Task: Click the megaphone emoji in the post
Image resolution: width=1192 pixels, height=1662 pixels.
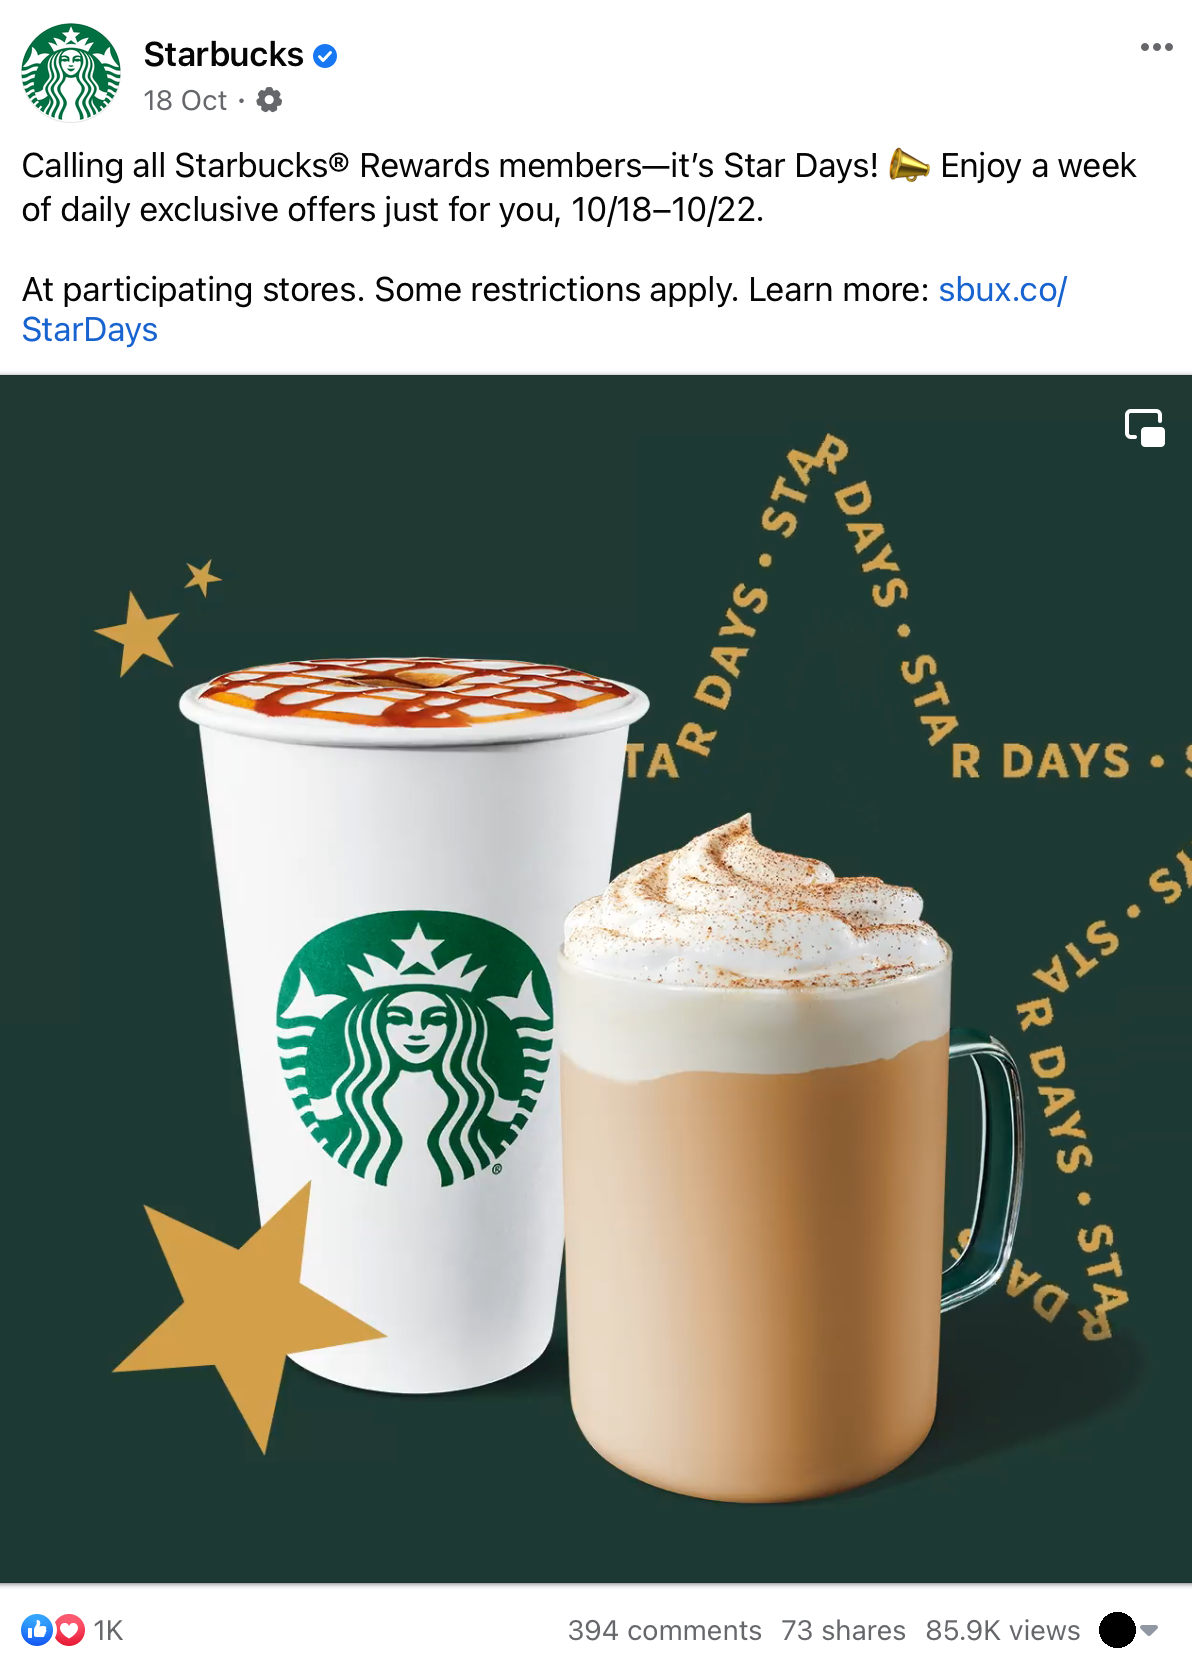Action: click(x=909, y=165)
